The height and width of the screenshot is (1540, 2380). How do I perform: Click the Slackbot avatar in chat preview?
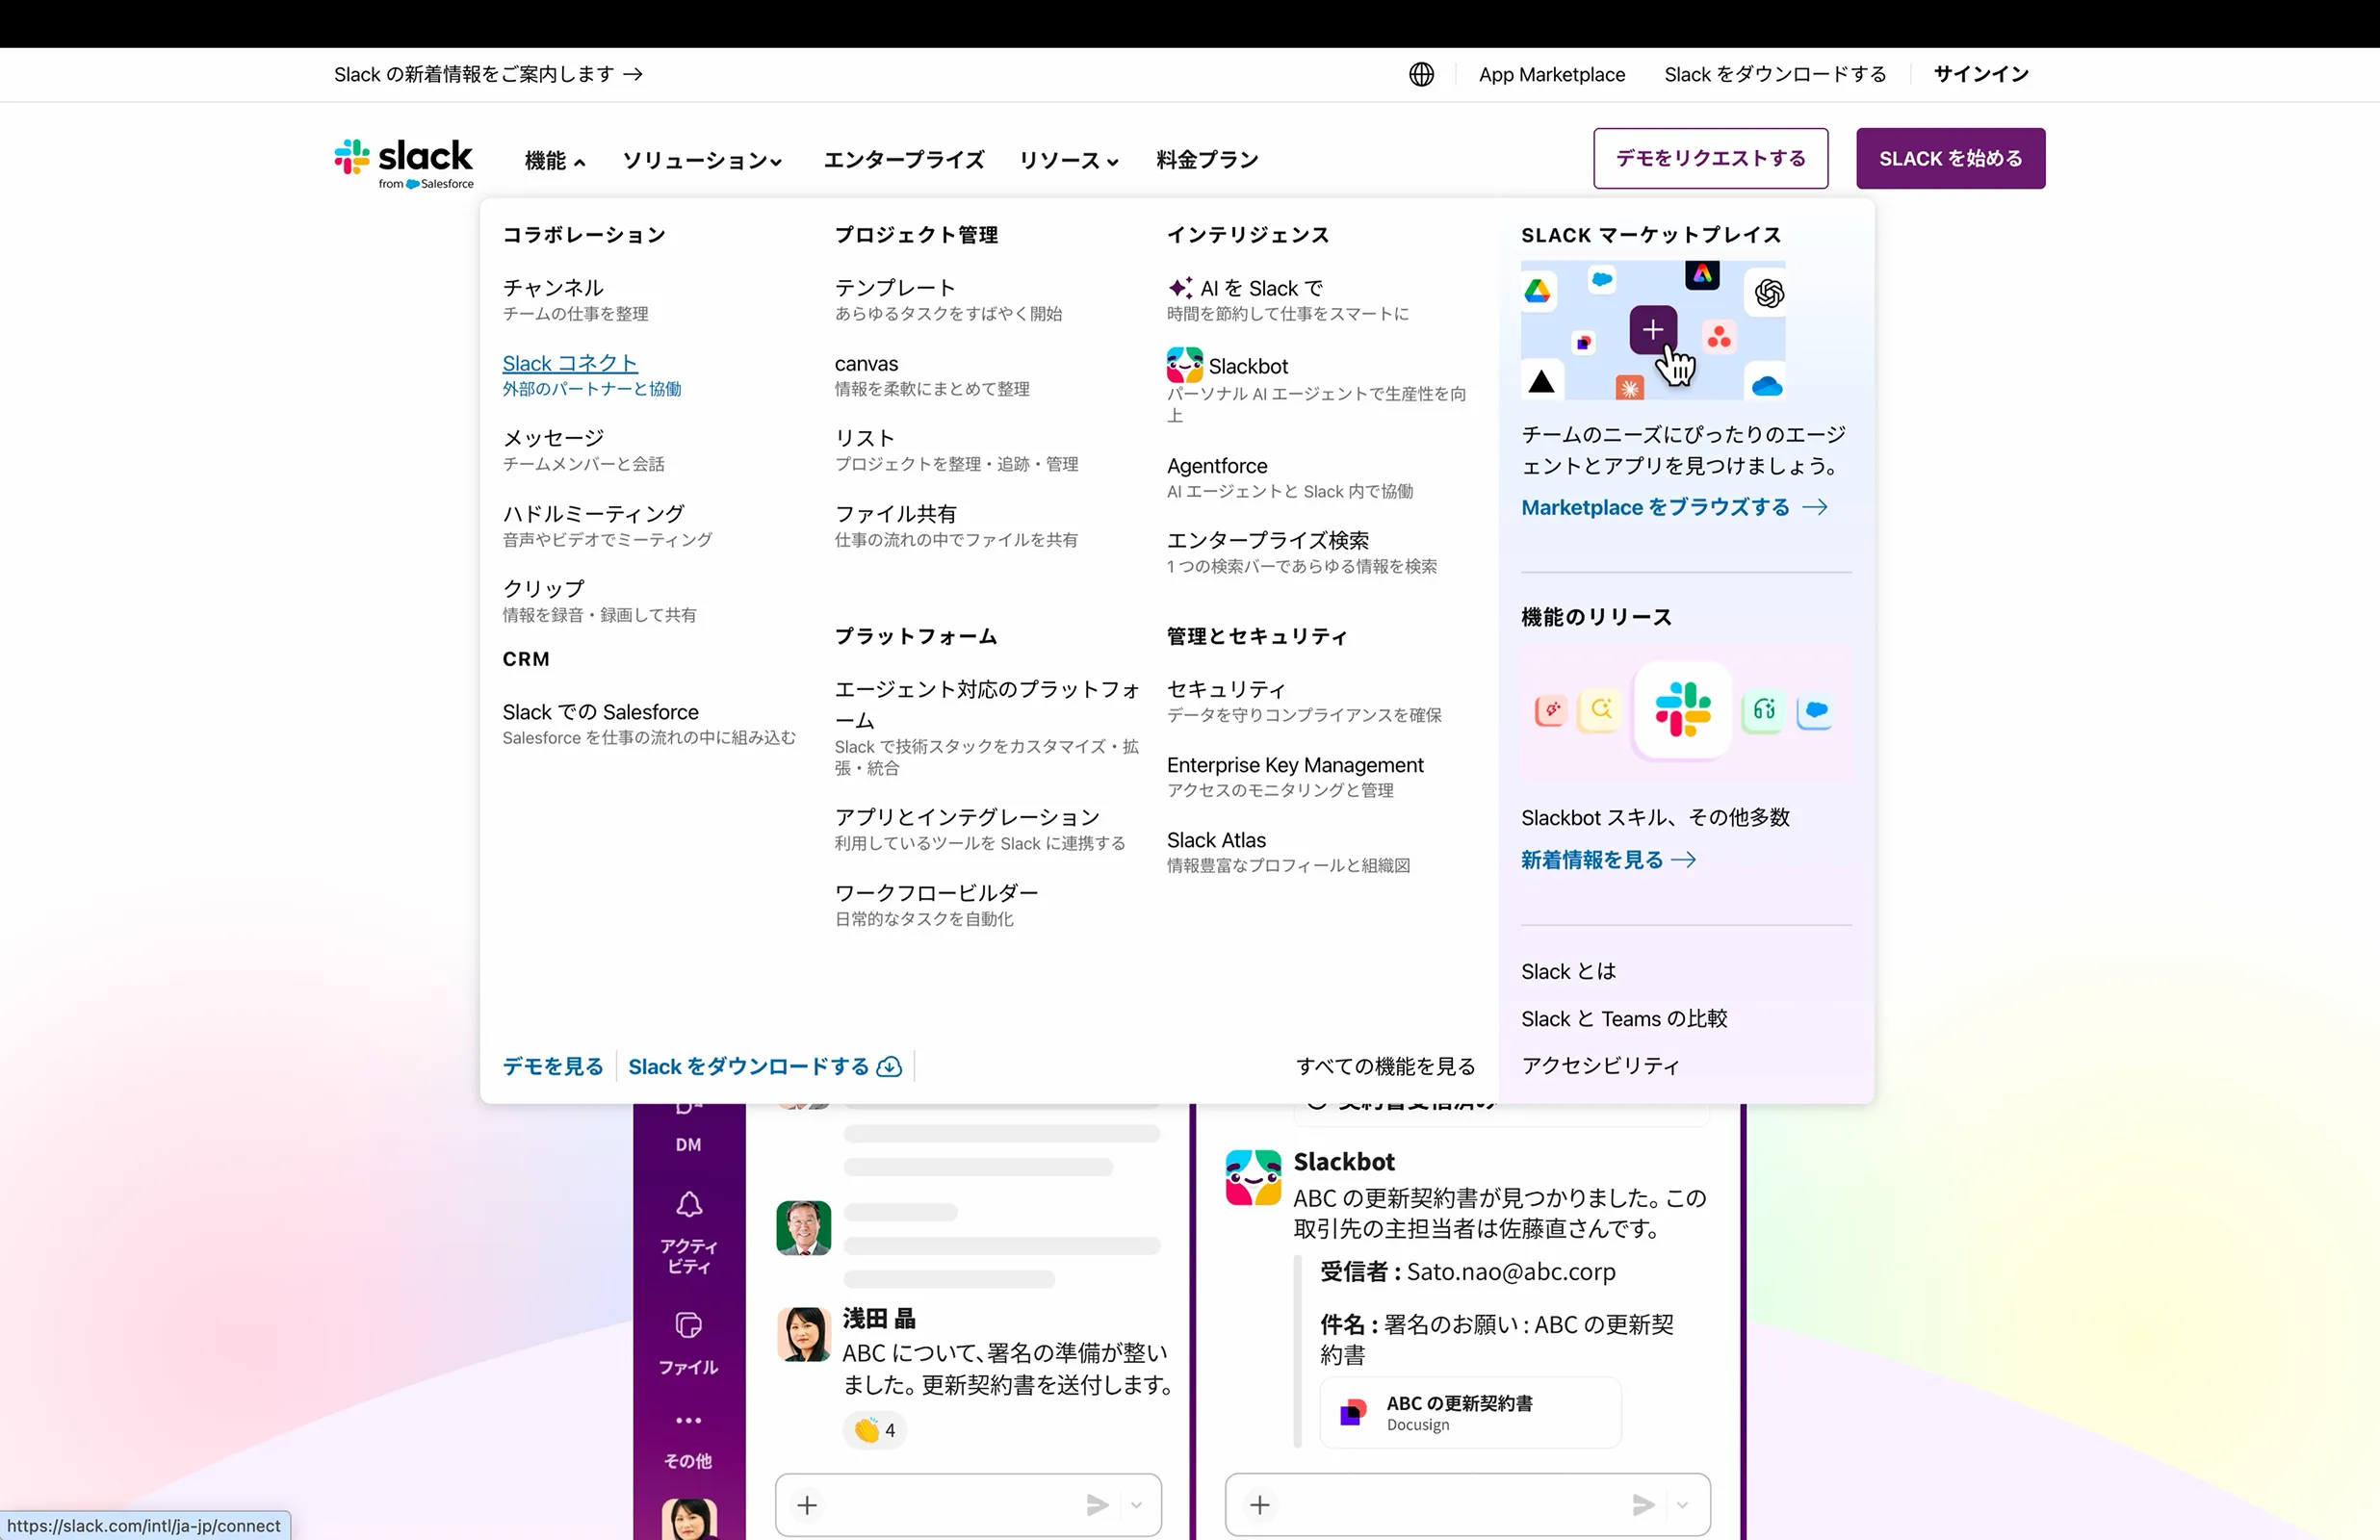(x=1253, y=1177)
